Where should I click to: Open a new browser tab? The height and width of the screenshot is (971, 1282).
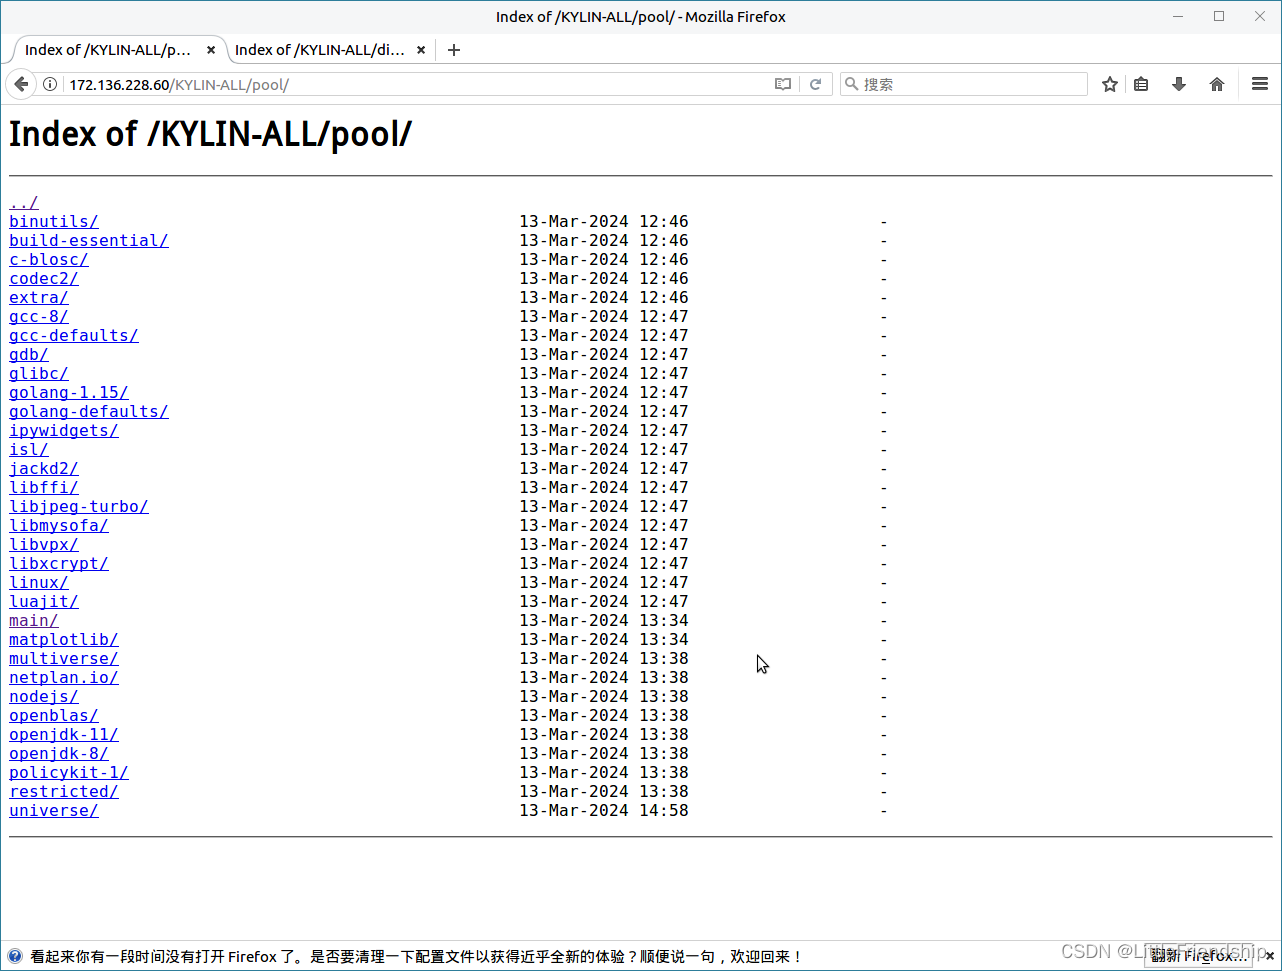(x=453, y=49)
